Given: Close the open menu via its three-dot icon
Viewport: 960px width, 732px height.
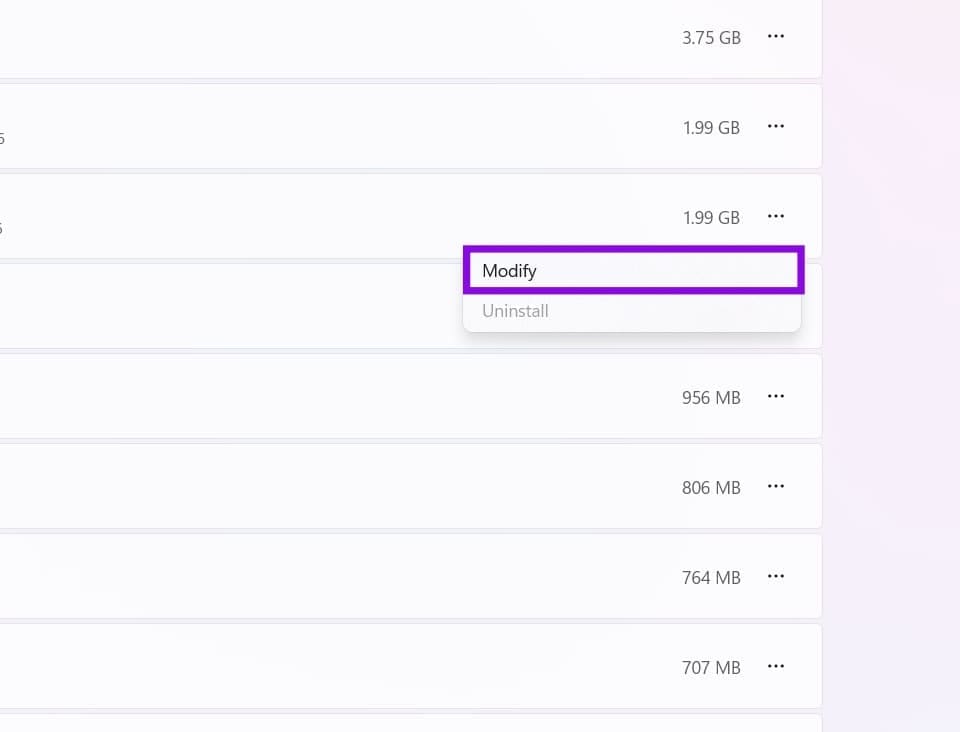Looking at the screenshot, I should [776, 217].
